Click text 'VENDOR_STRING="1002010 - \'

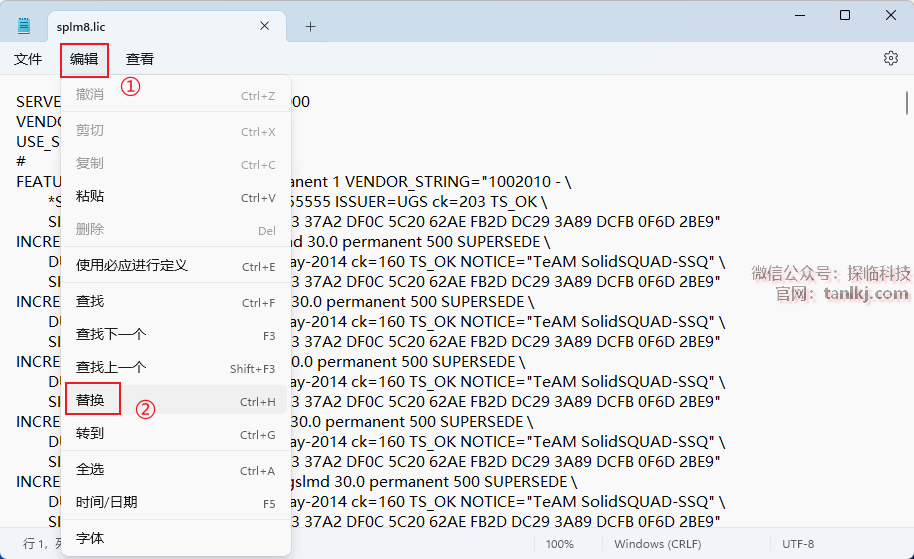pos(458,182)
